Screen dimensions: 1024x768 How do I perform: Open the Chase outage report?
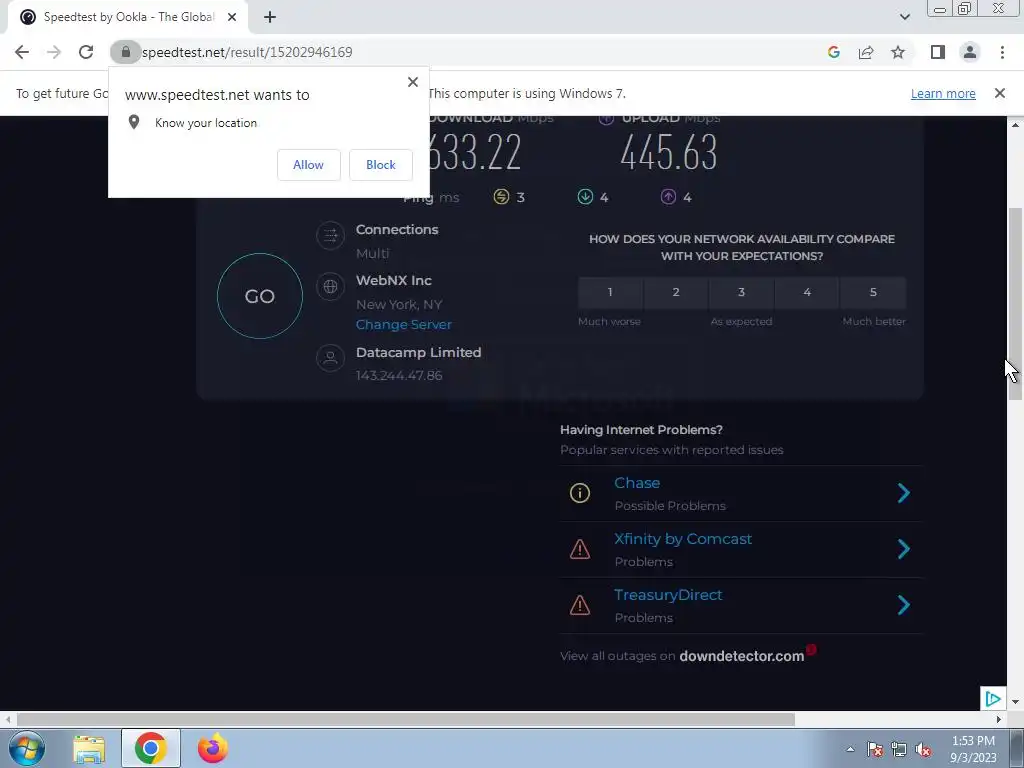(637, 483)
